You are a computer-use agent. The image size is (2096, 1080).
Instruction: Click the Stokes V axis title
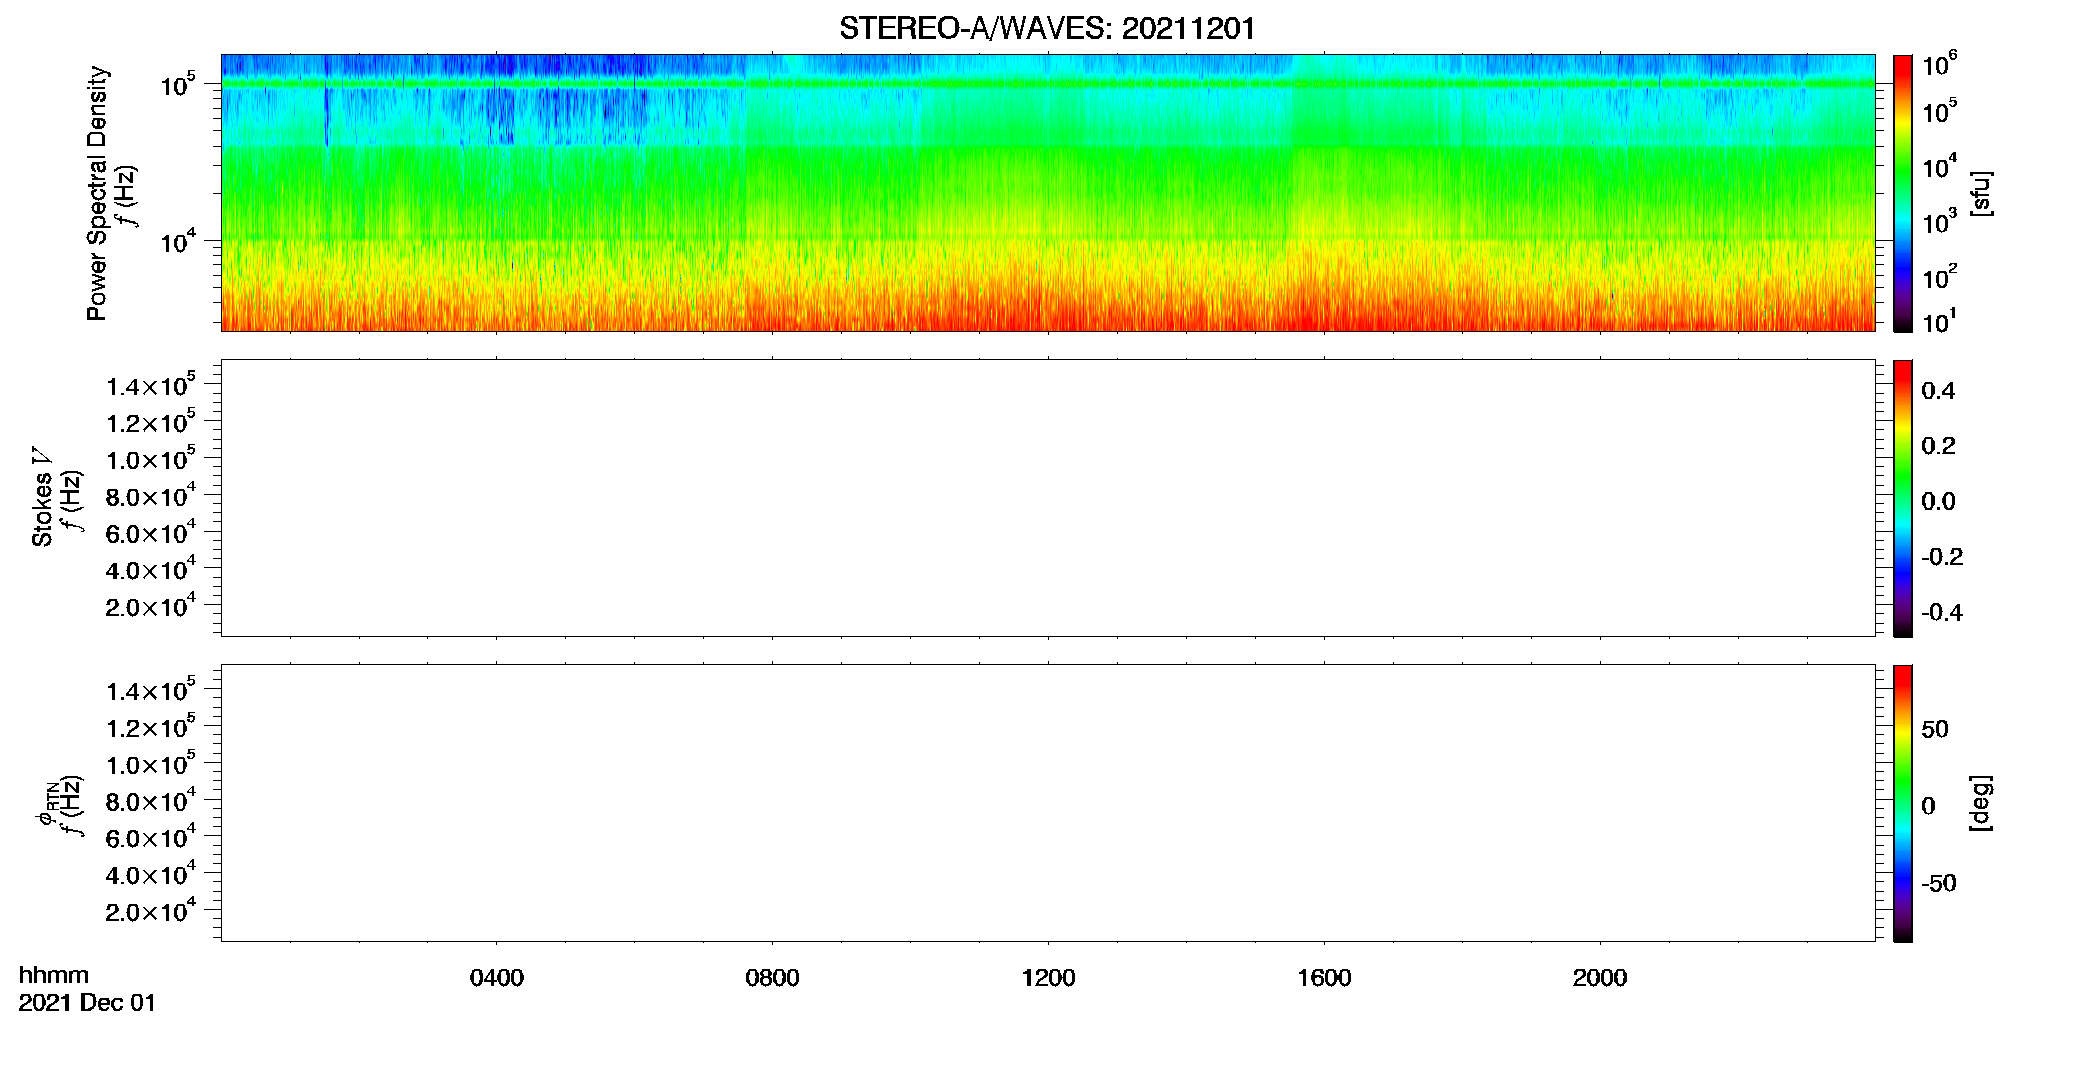click(42, 497)
